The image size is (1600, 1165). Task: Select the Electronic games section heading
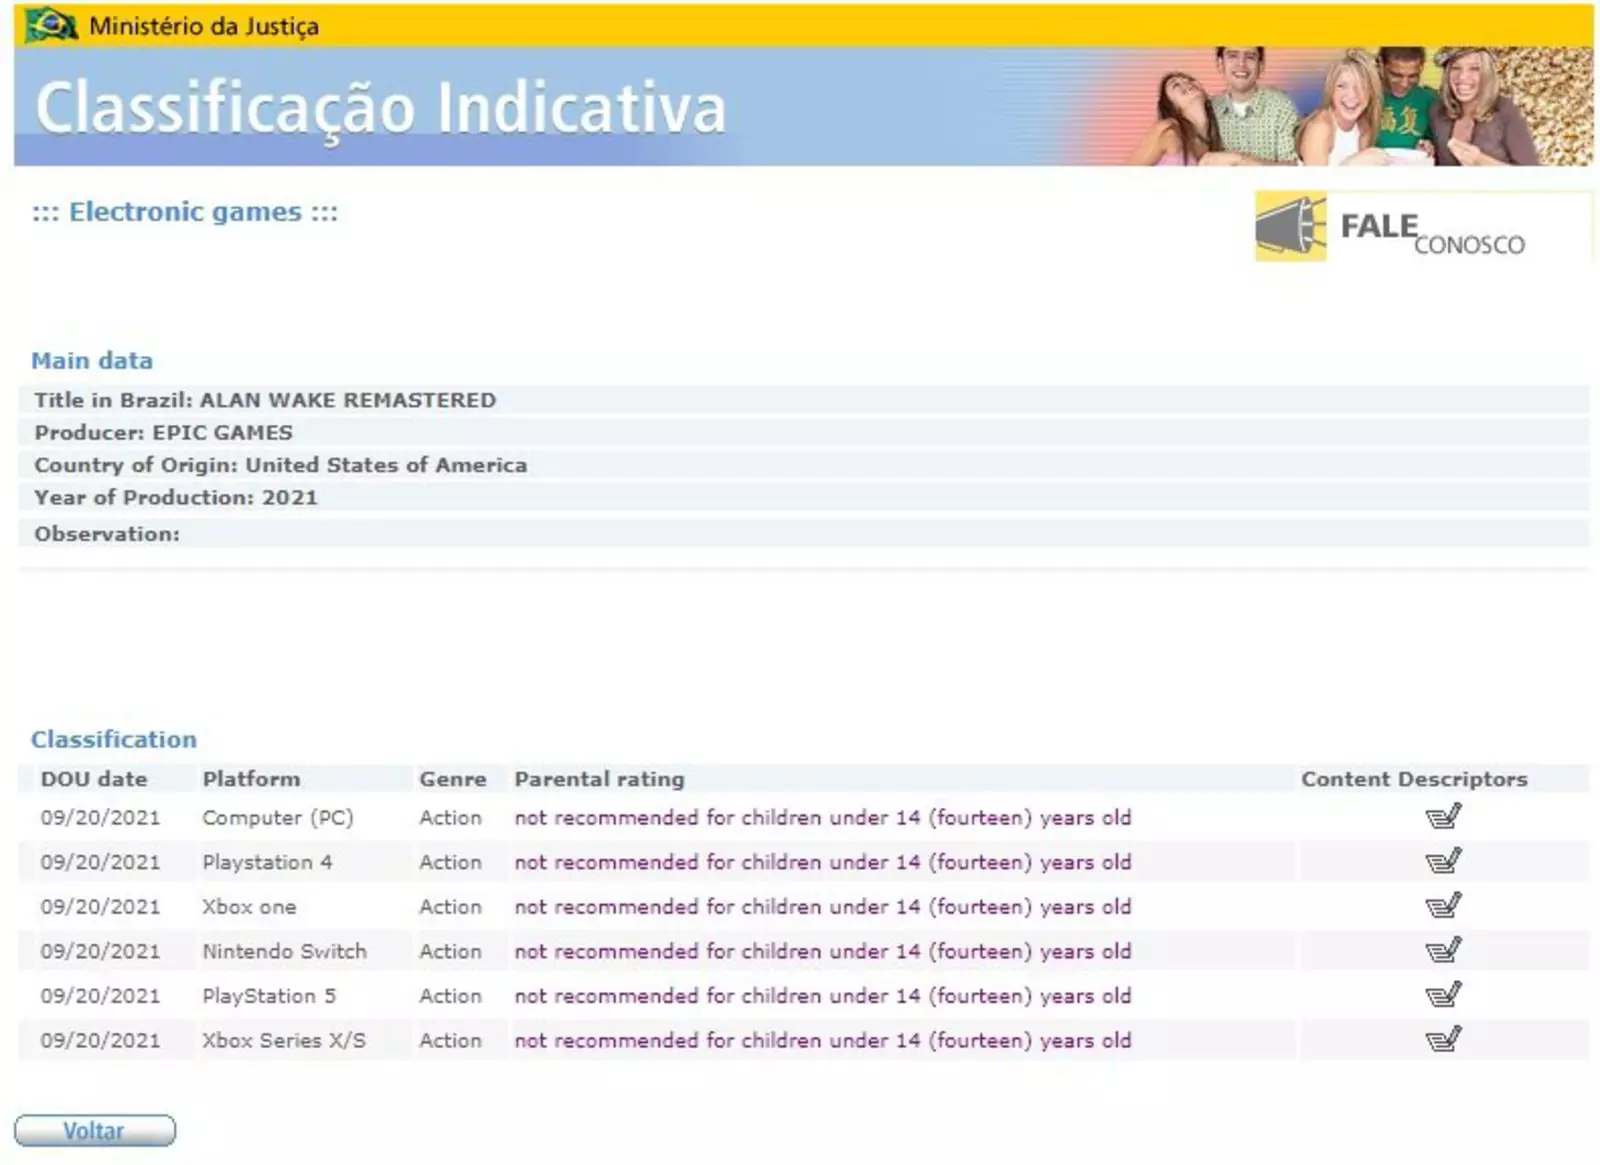tap(185, 212)
